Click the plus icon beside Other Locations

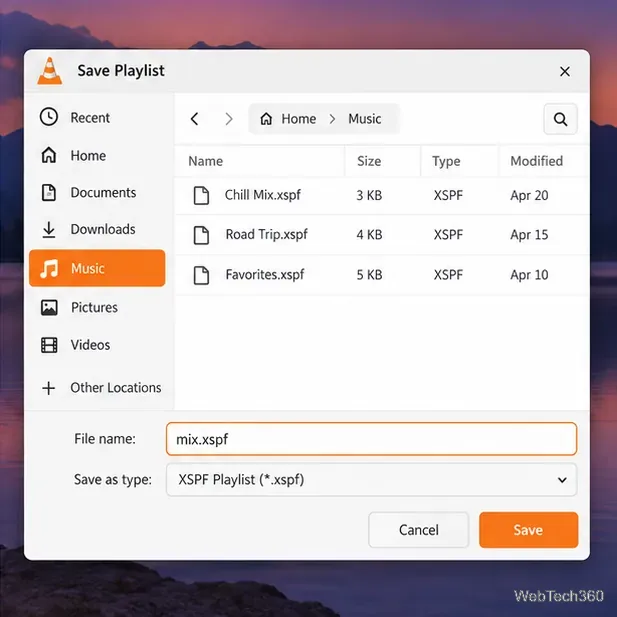click(49, 388)
